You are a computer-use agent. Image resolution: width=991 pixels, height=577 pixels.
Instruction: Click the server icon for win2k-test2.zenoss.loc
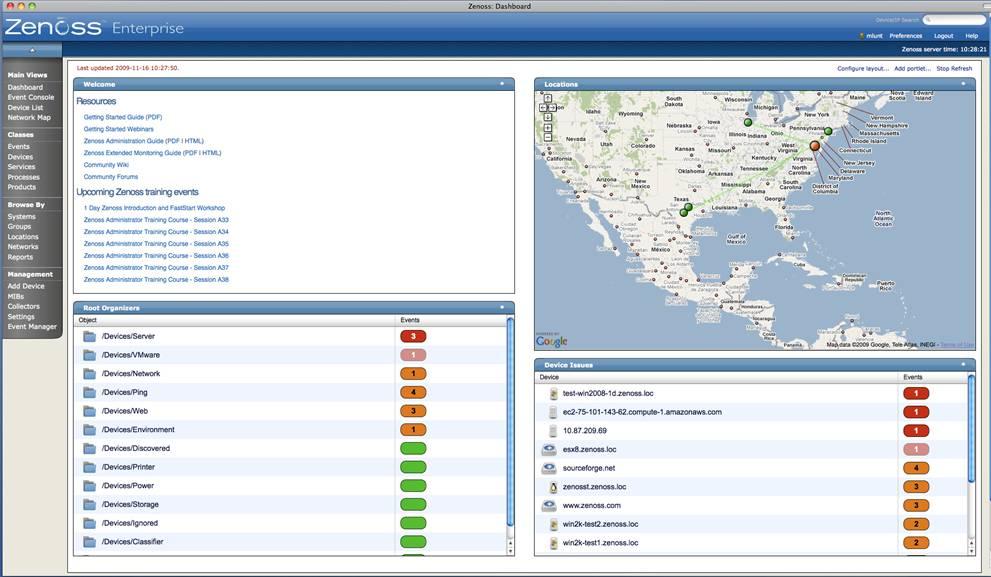pyautogui.click(x=554, y=524)
